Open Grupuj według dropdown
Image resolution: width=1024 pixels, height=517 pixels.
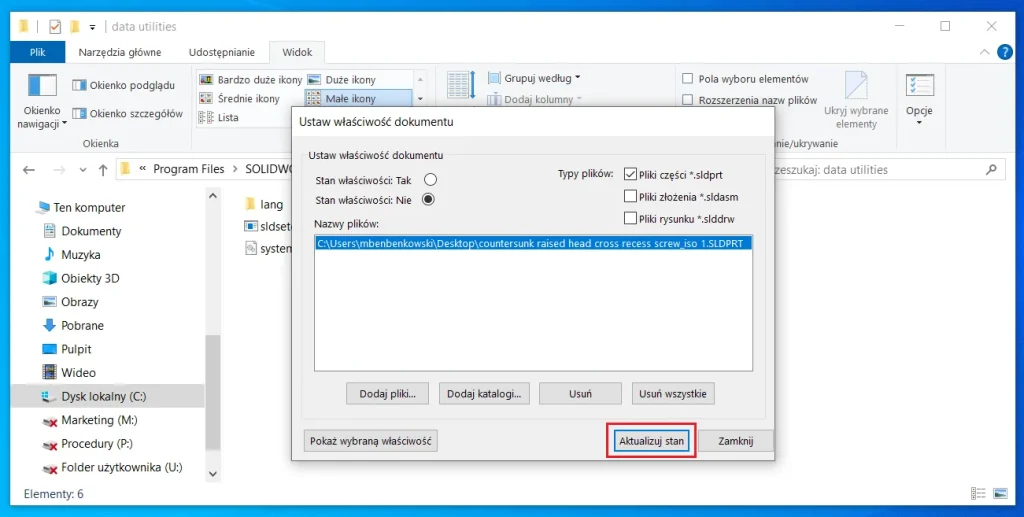point(534,78)
